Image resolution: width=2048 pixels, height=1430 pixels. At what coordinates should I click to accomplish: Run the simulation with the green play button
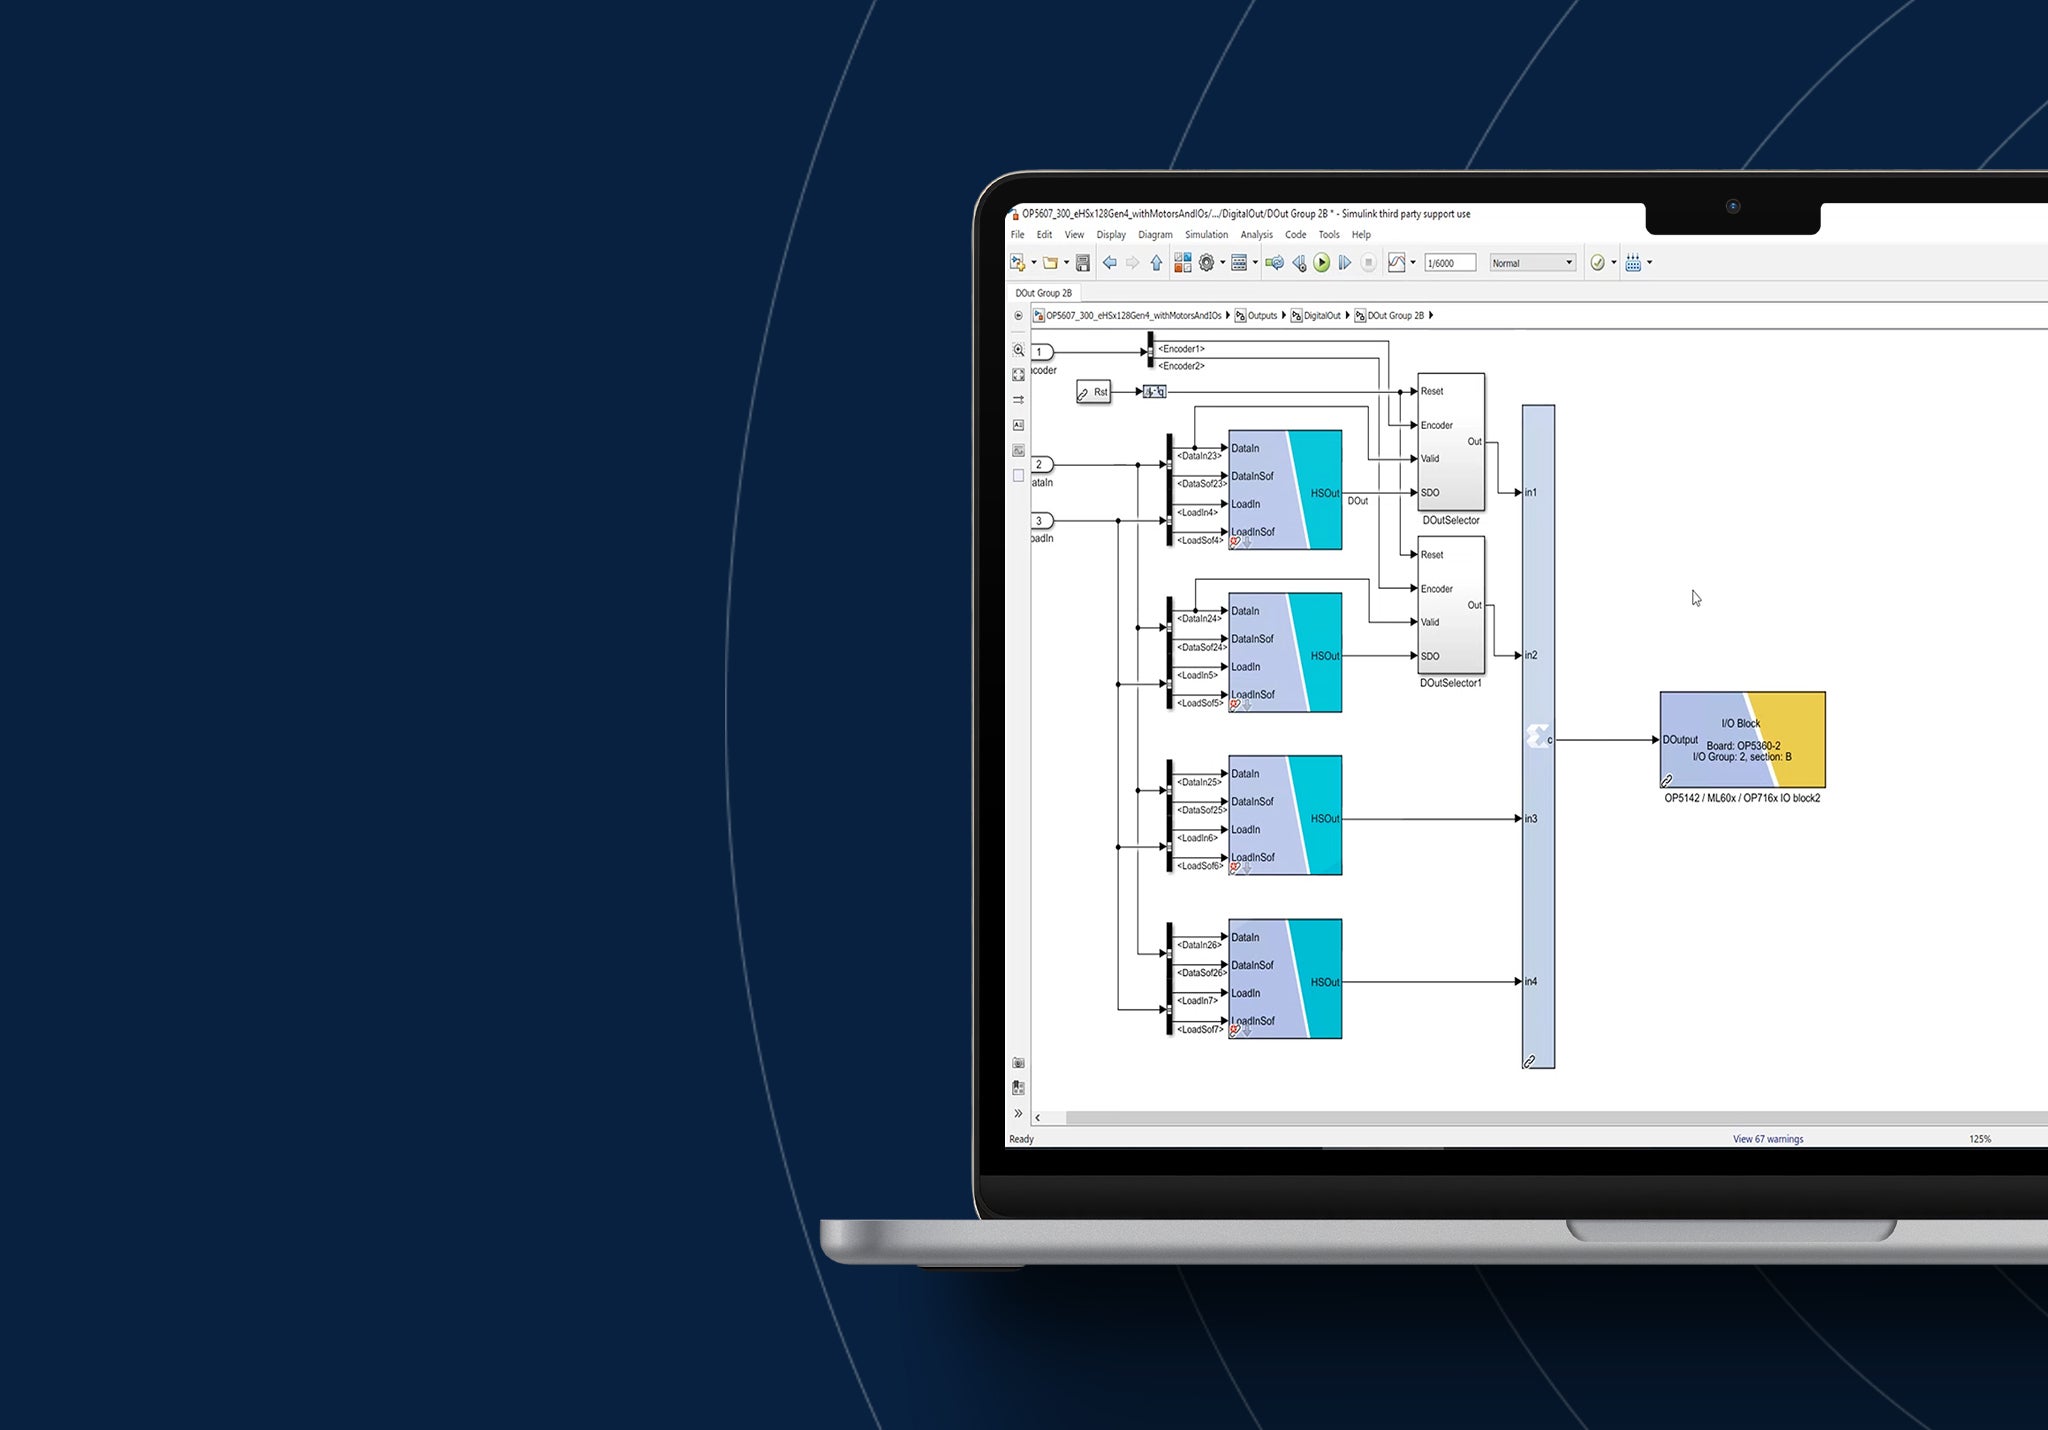(1321, 262)
